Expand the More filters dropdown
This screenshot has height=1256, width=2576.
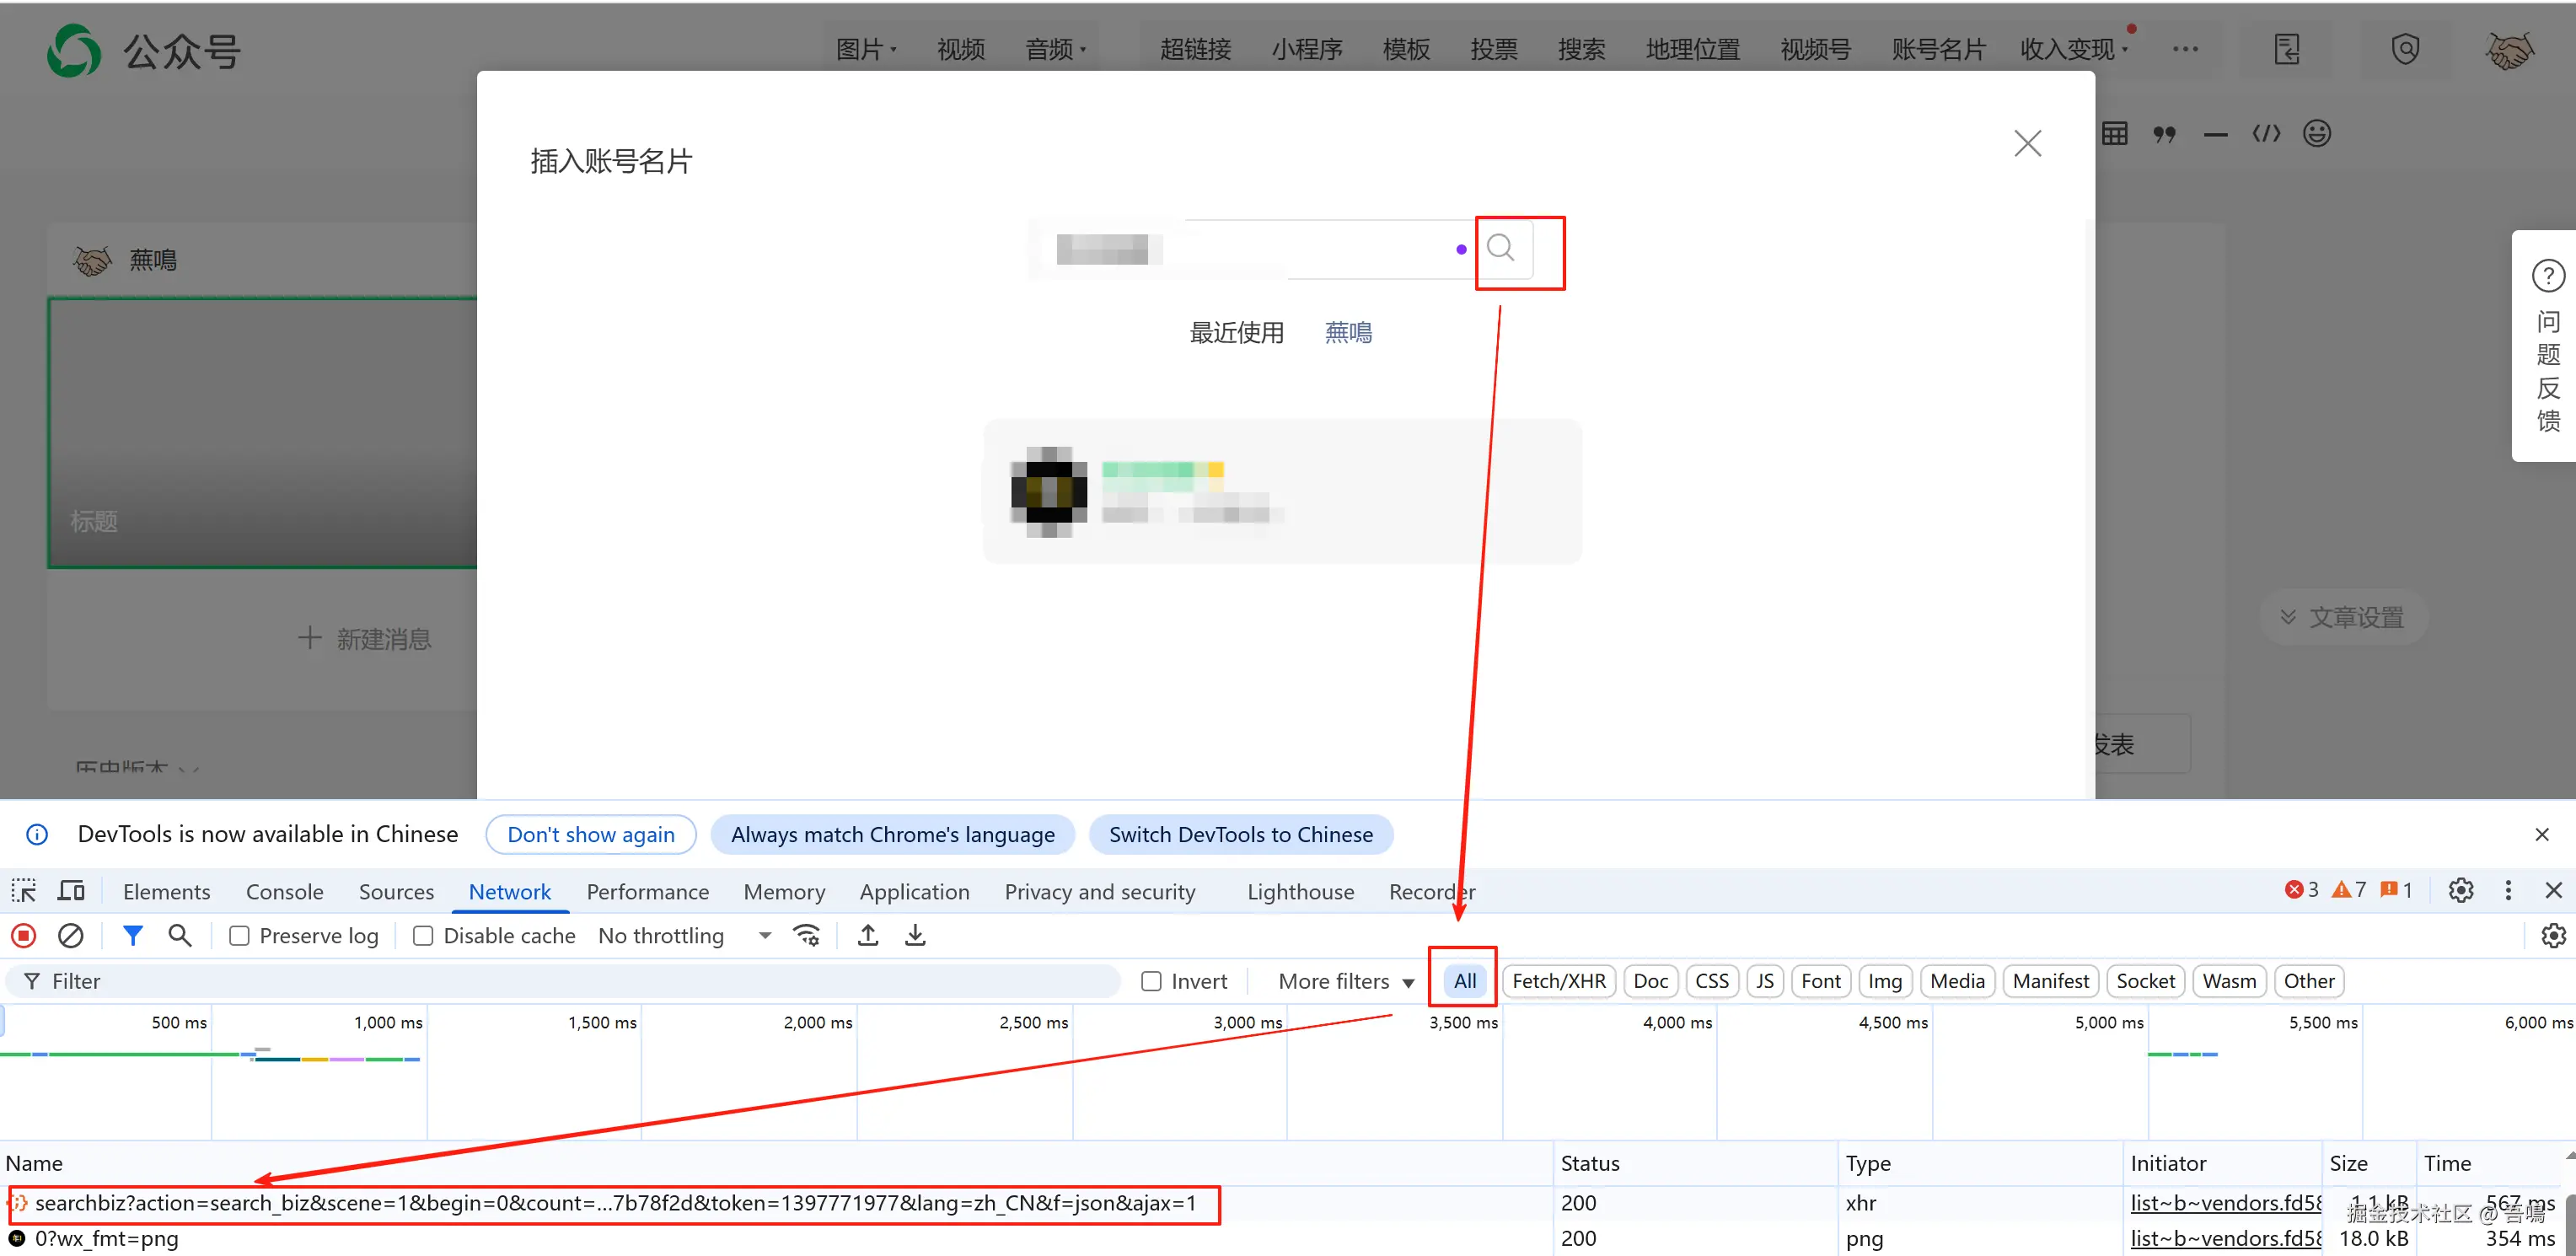point(1345,981)
